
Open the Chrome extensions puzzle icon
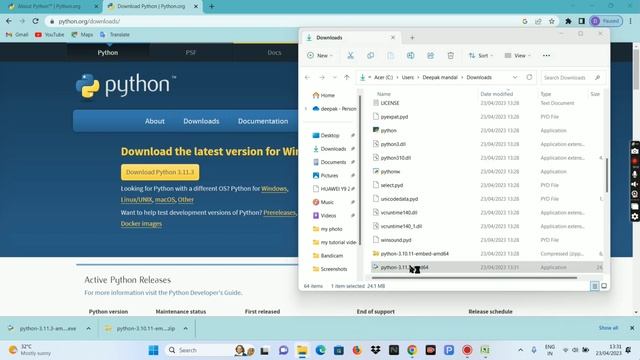[568, 21]
